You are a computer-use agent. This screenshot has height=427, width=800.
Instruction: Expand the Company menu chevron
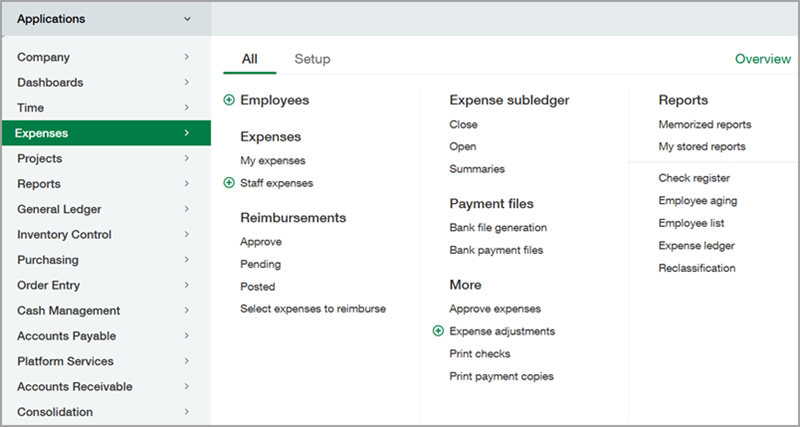point(186,58)
